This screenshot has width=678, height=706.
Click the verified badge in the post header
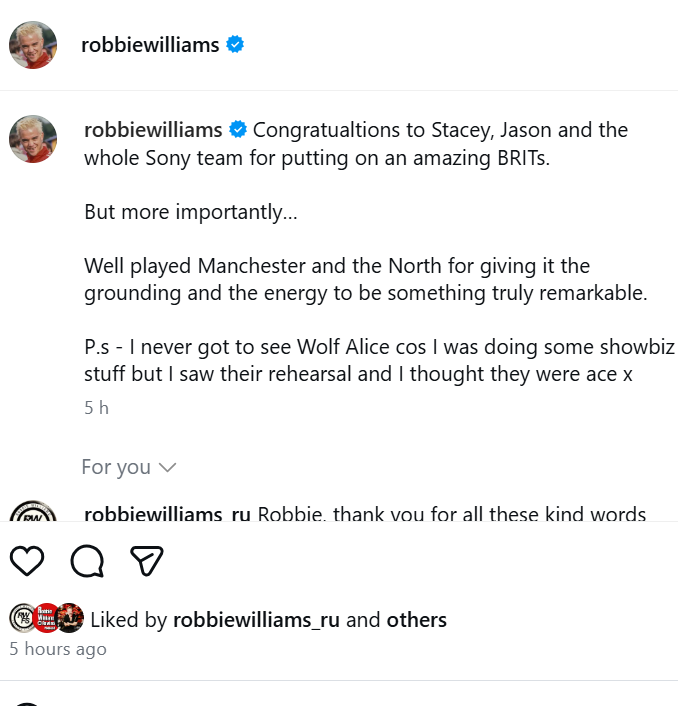coord(235,44)
